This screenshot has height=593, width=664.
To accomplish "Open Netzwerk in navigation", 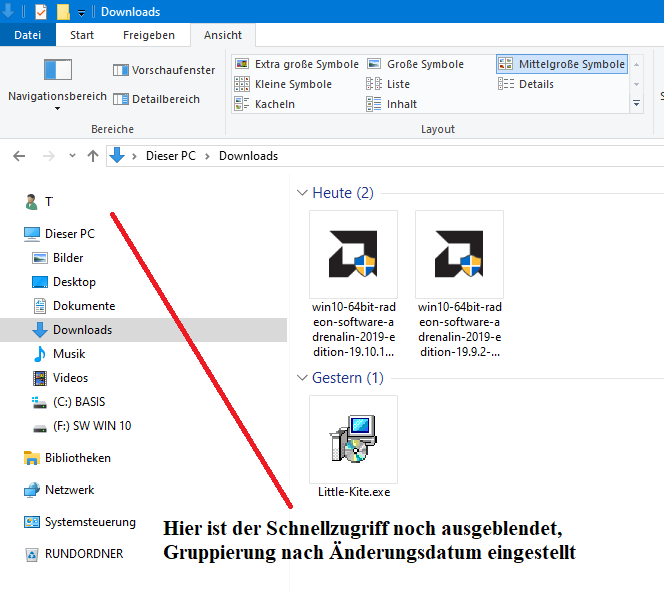I will 59,490.
